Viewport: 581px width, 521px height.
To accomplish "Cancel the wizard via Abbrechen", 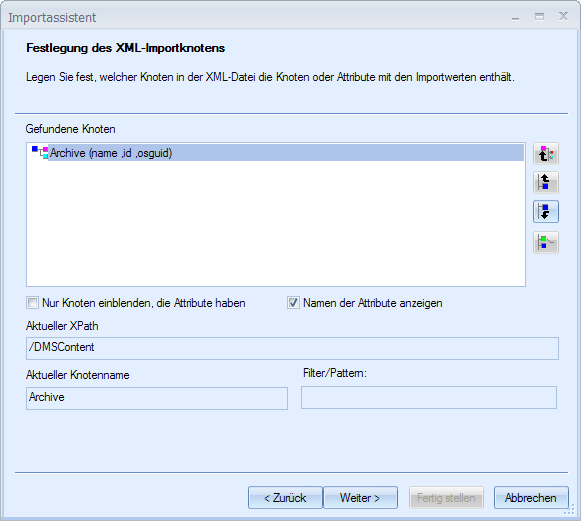I will tap(531, 498).
